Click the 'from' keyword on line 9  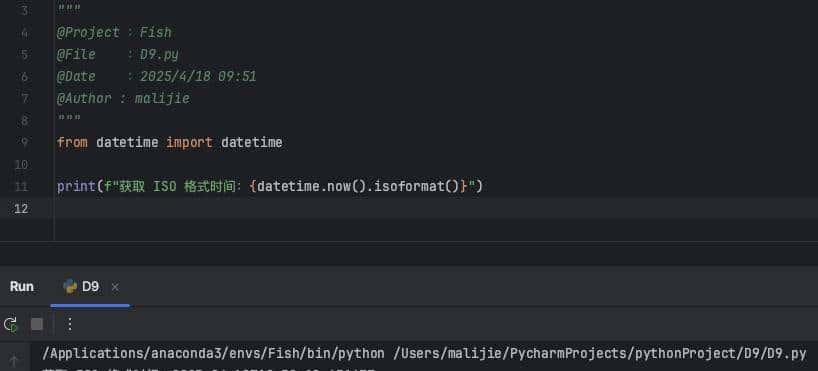click(x=72, y=142)
